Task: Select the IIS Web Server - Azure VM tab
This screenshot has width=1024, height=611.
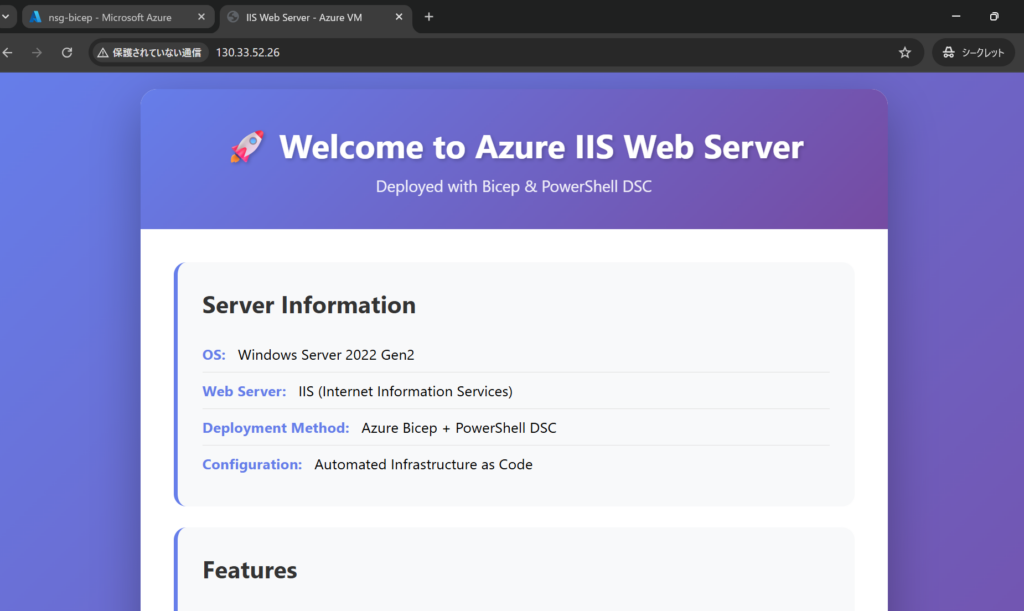Action: [x=305, y=17]
